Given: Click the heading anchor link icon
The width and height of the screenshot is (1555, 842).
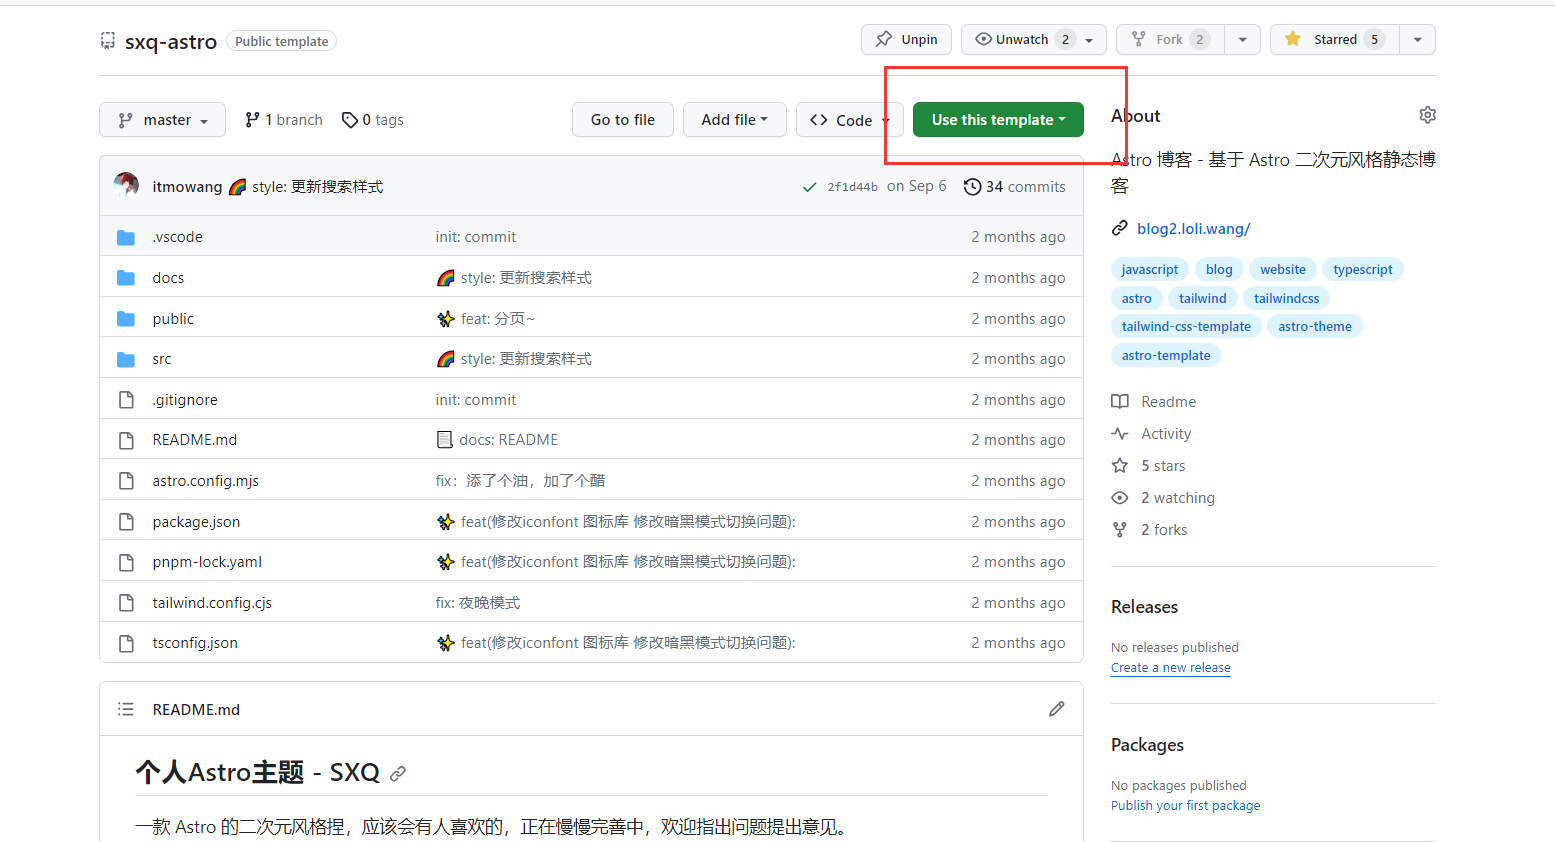Looking at the screenshot, I should pyautogui.click(x=398, y=773).
